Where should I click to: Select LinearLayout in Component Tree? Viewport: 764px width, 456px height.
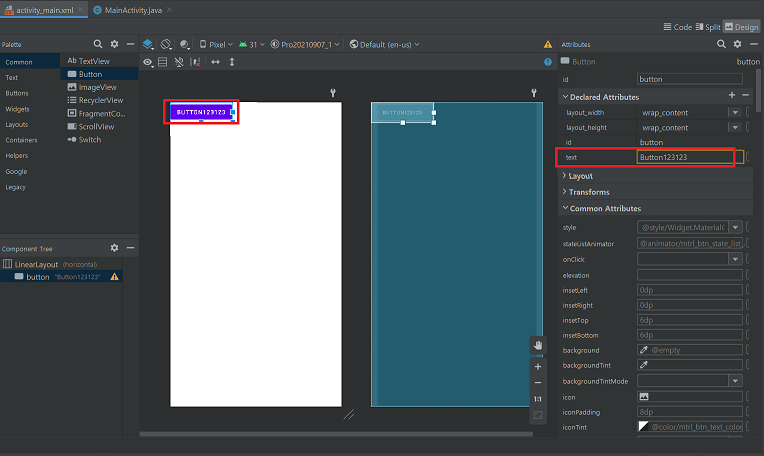click(x=50, y=264)
